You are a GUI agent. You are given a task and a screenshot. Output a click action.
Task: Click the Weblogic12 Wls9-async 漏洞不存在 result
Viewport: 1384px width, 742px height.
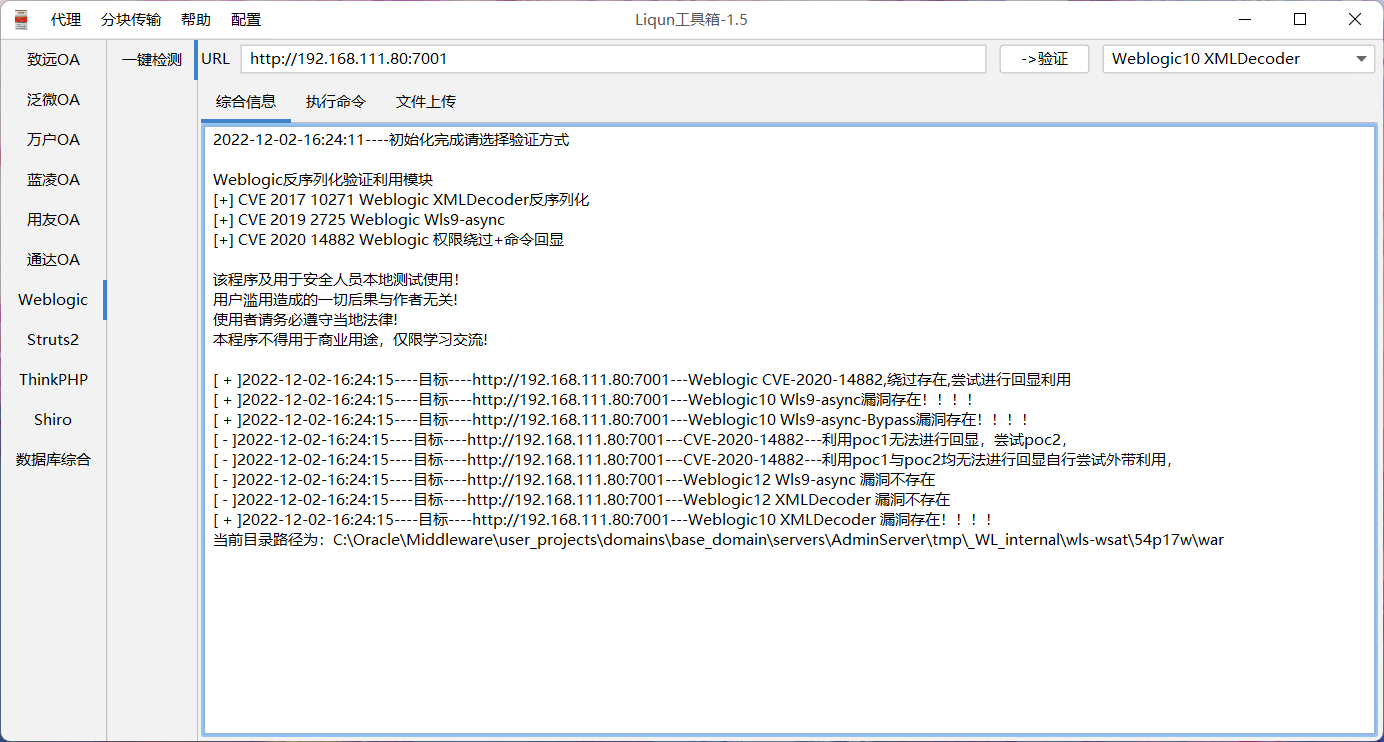[574, 480]
